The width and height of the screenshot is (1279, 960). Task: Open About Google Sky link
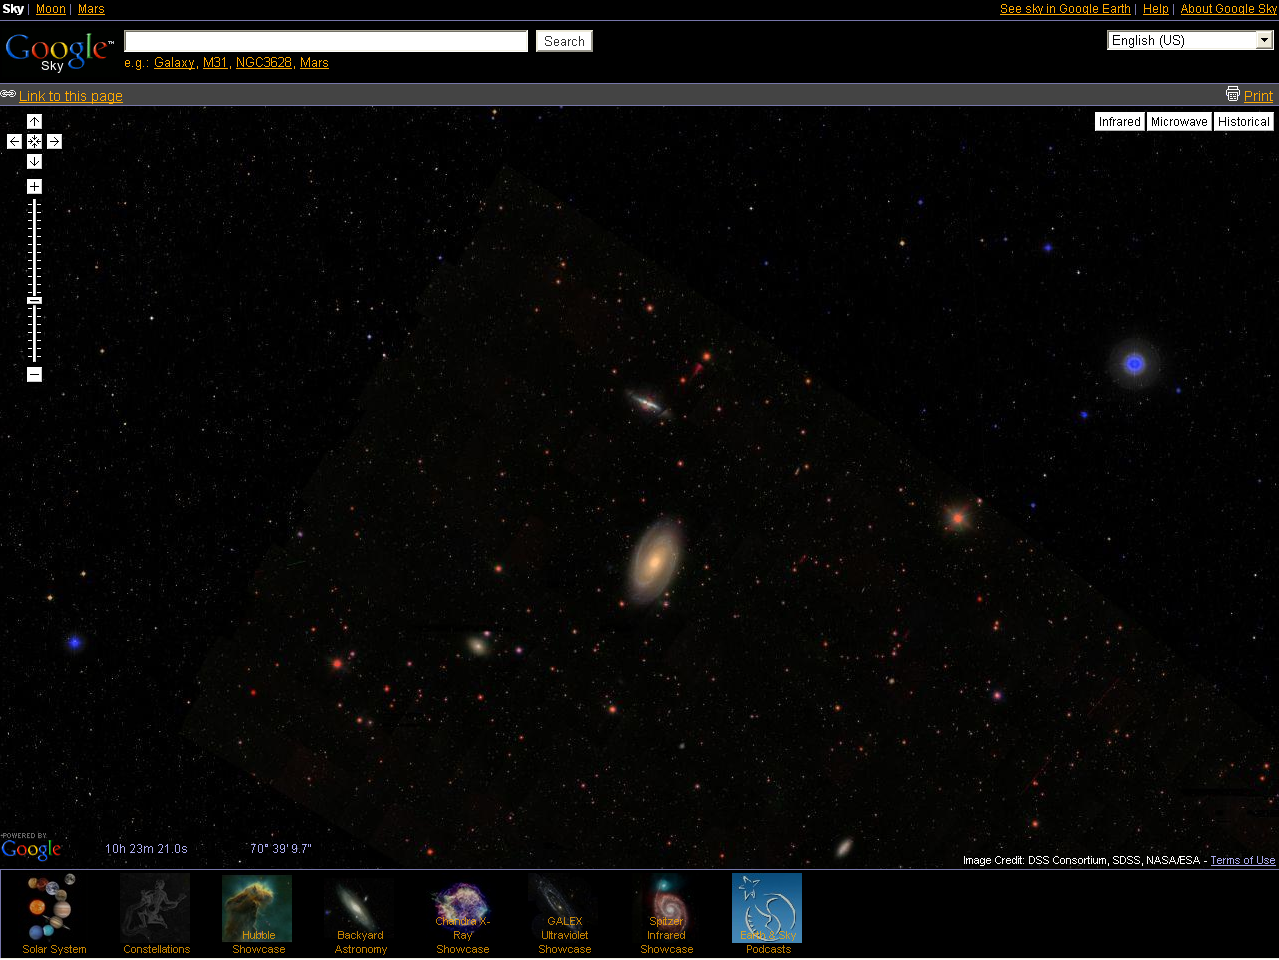[1229, 9]
